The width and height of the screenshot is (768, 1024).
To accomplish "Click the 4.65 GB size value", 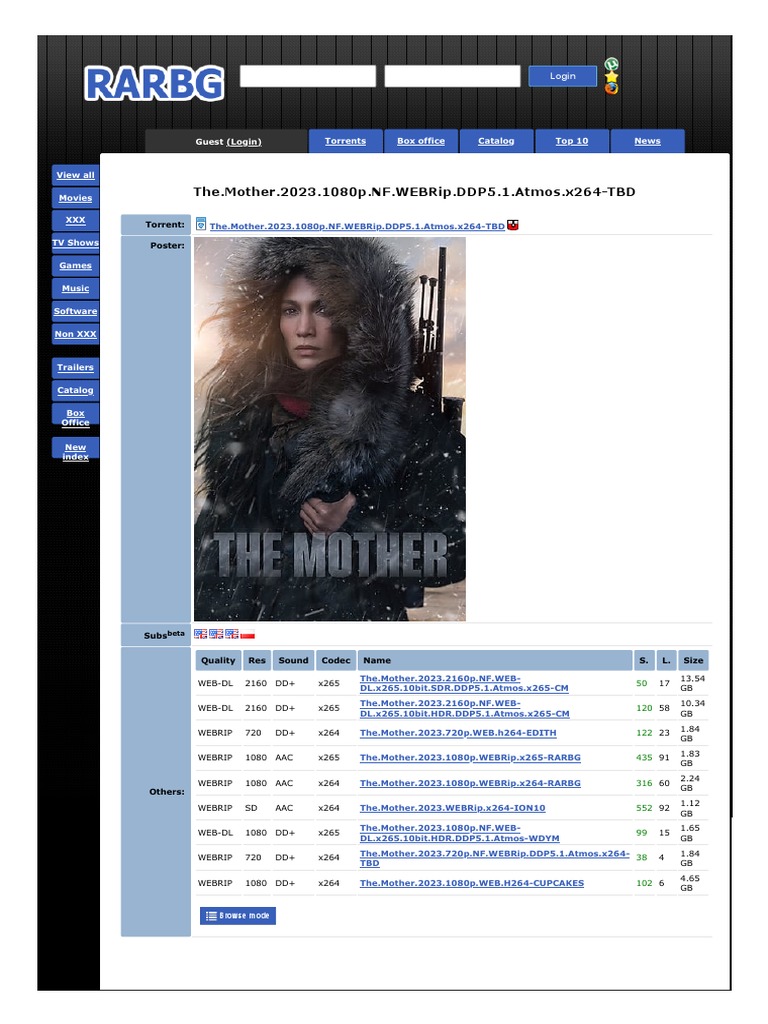I will tap(690, 883).
